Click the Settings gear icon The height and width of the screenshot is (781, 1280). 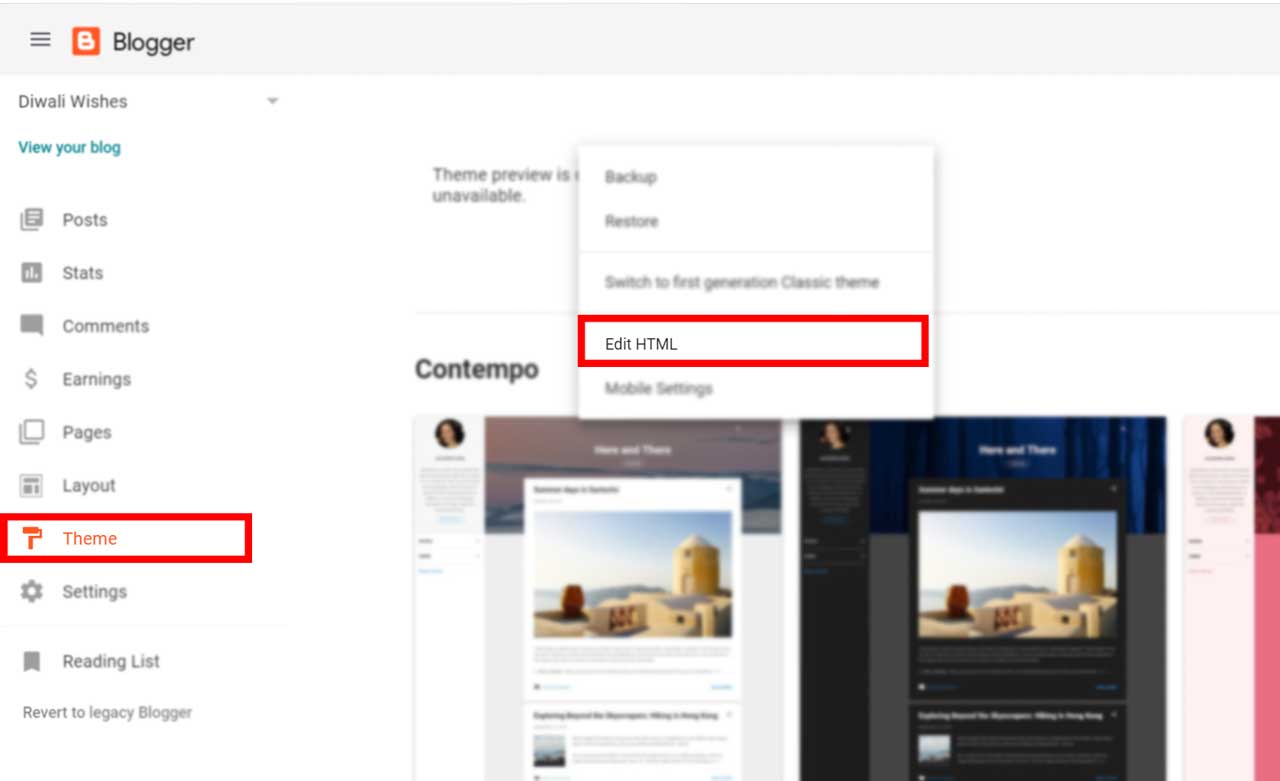[x=32, y=591]
